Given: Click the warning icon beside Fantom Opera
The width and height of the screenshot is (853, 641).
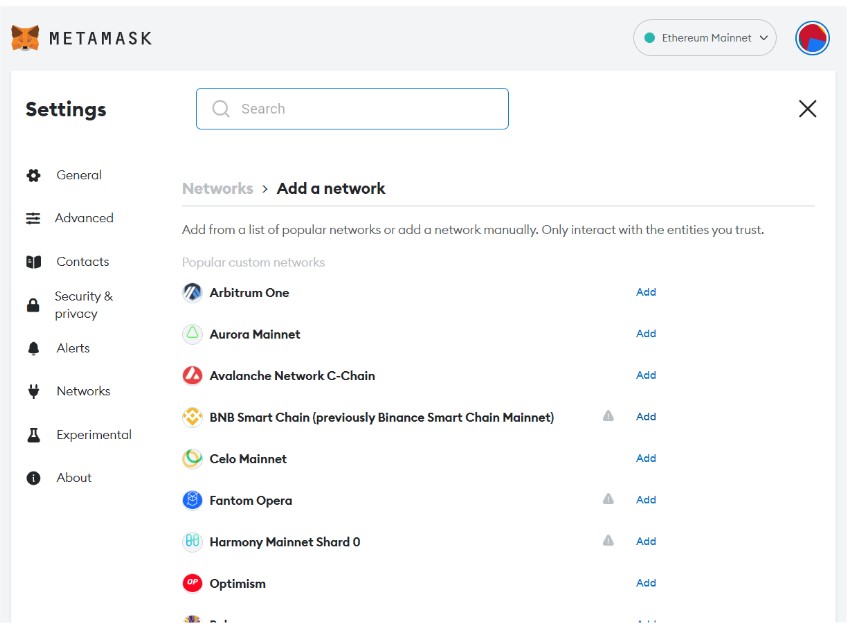Looking at the screenshot, I should 608,499.
